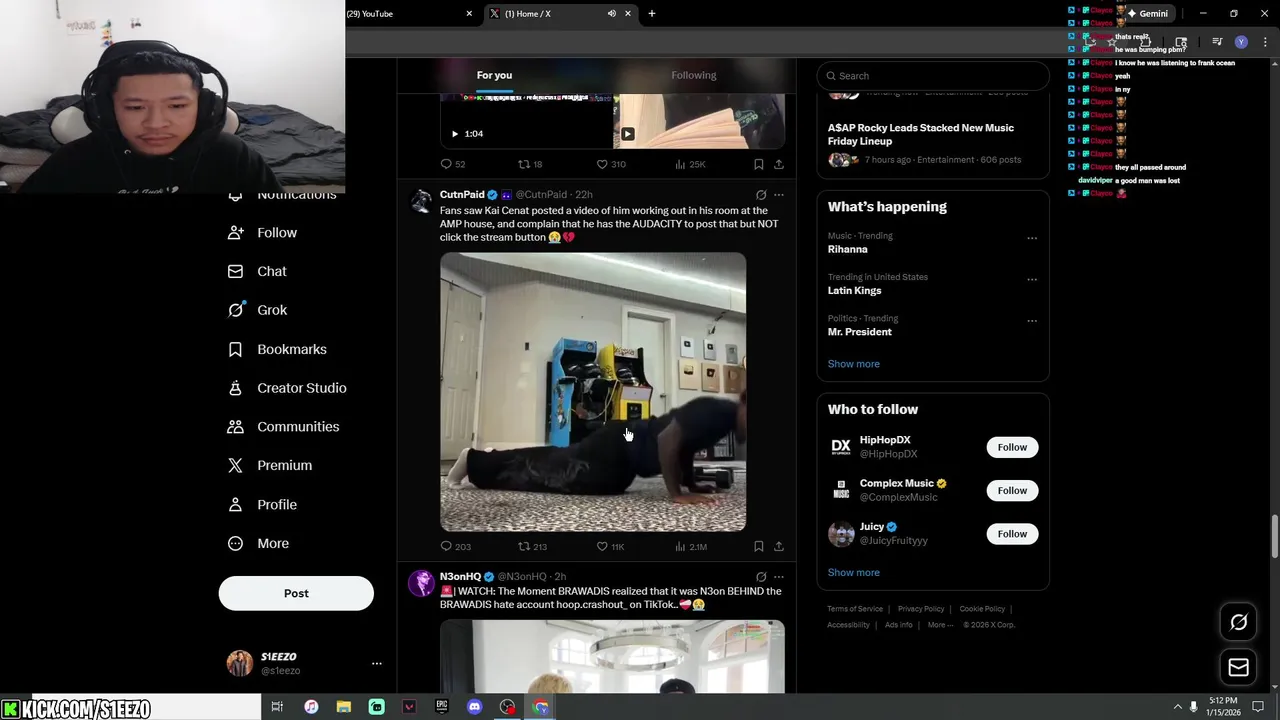Bookmark the CutnPaid post
This screenshot has height=720, width=1280.
coord(758,546)
